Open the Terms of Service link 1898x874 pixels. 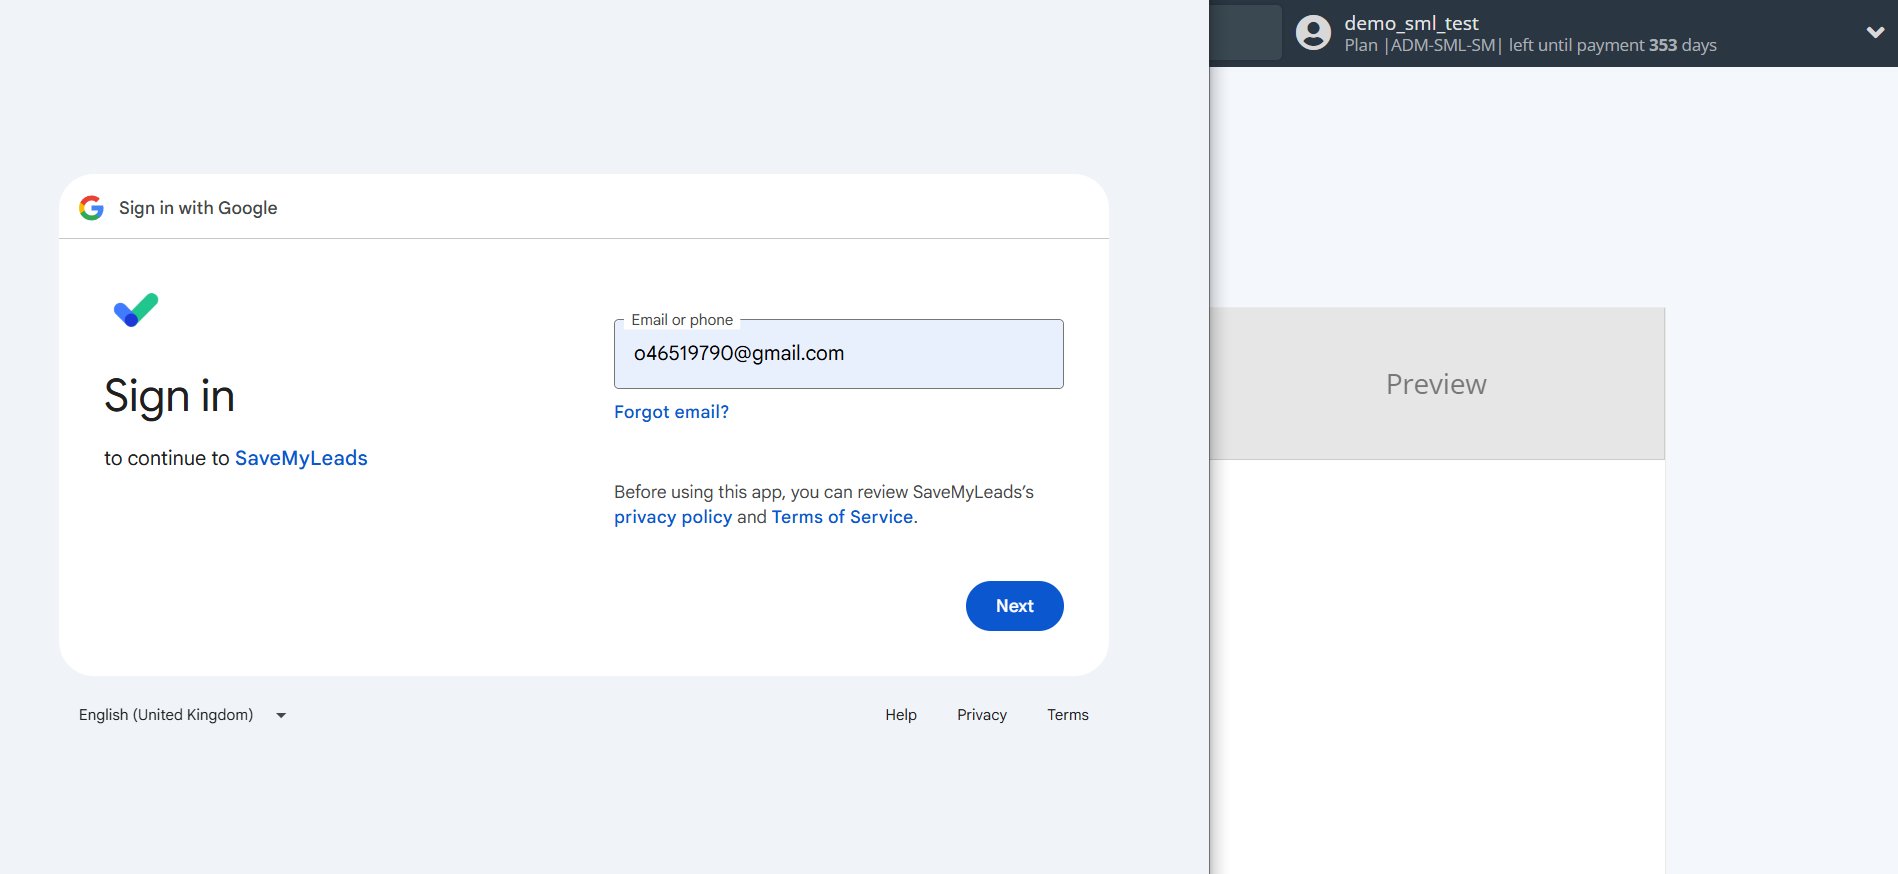click(842, 517)
